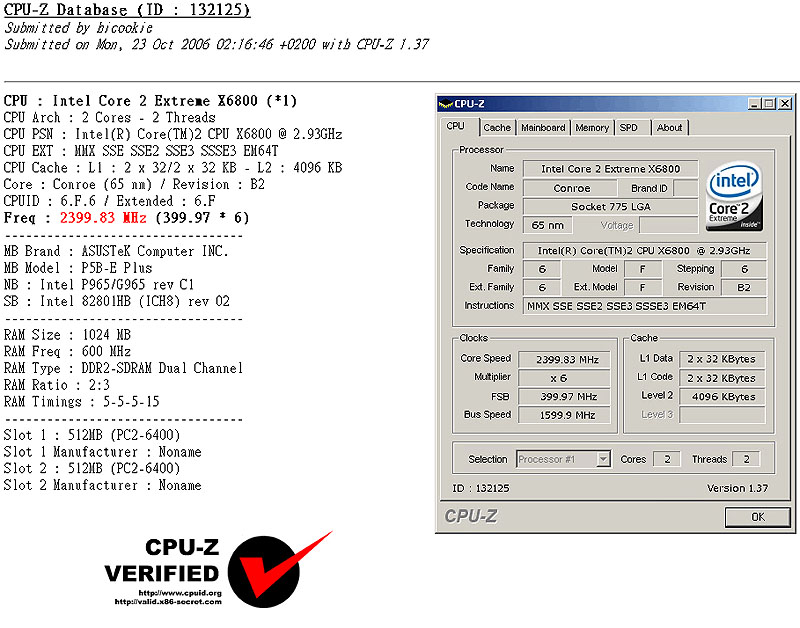Click the Level 2 value 4096 KBytes
This screenshot has width=800, height=628.
tap(722, 396)
